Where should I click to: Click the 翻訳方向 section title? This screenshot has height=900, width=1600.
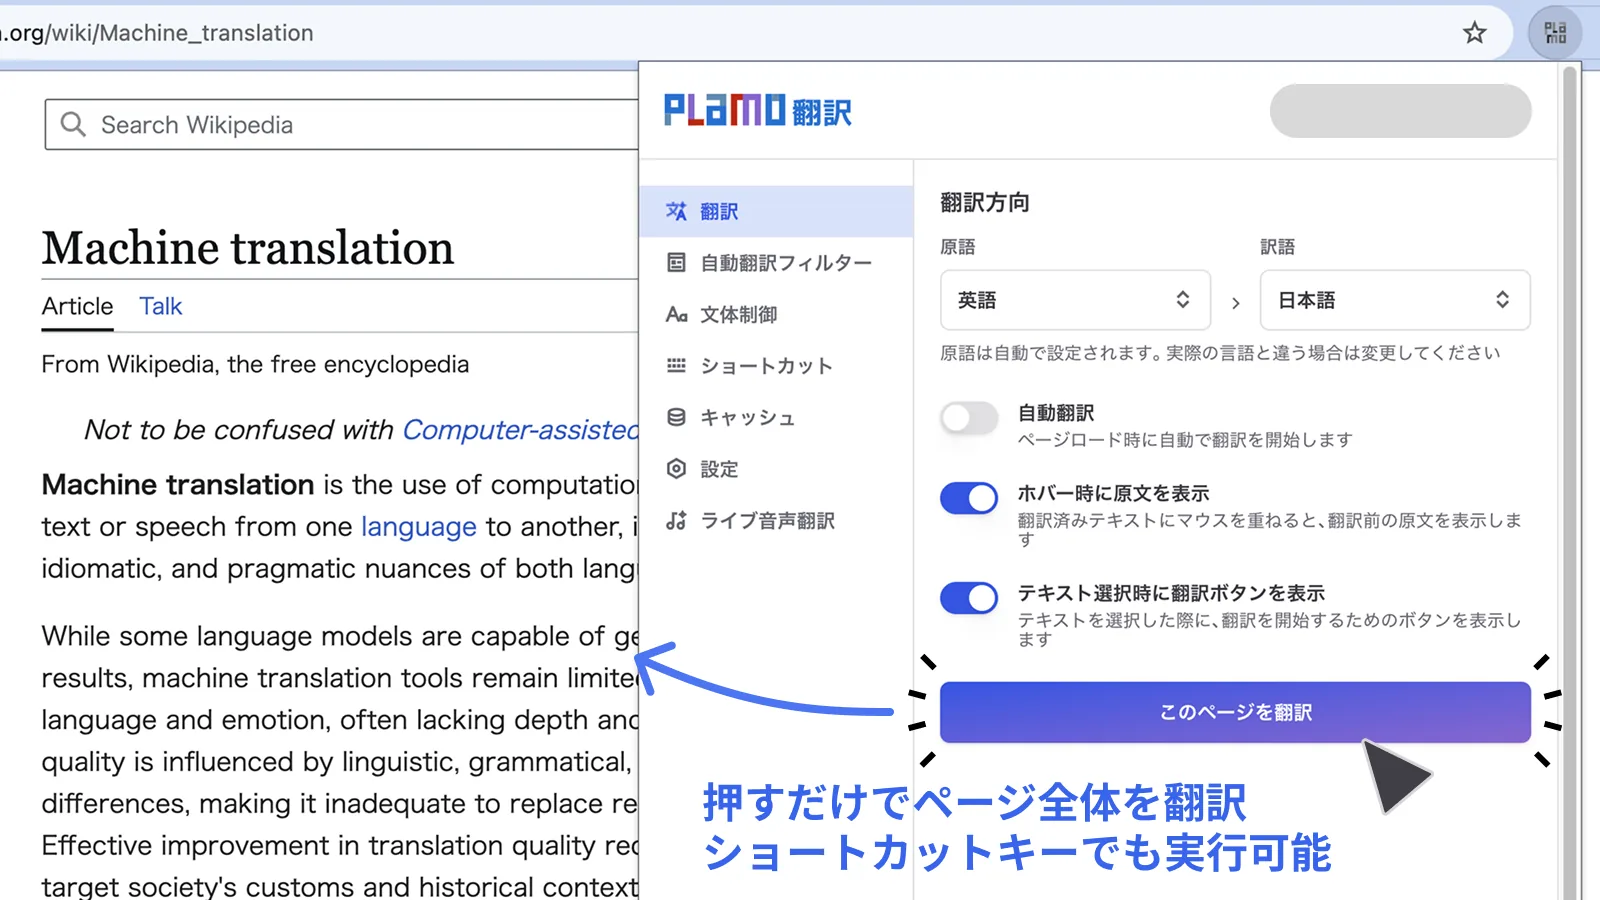coord(985,202)
